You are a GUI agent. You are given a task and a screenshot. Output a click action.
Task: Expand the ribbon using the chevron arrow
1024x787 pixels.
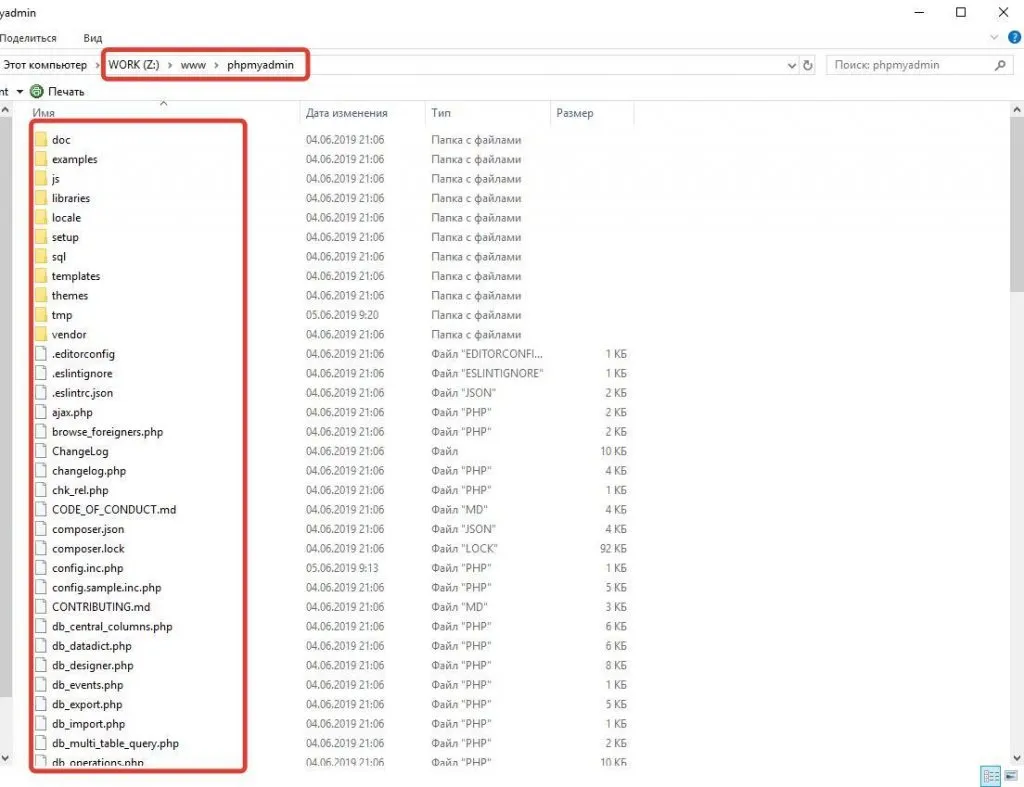click(995, 37)
